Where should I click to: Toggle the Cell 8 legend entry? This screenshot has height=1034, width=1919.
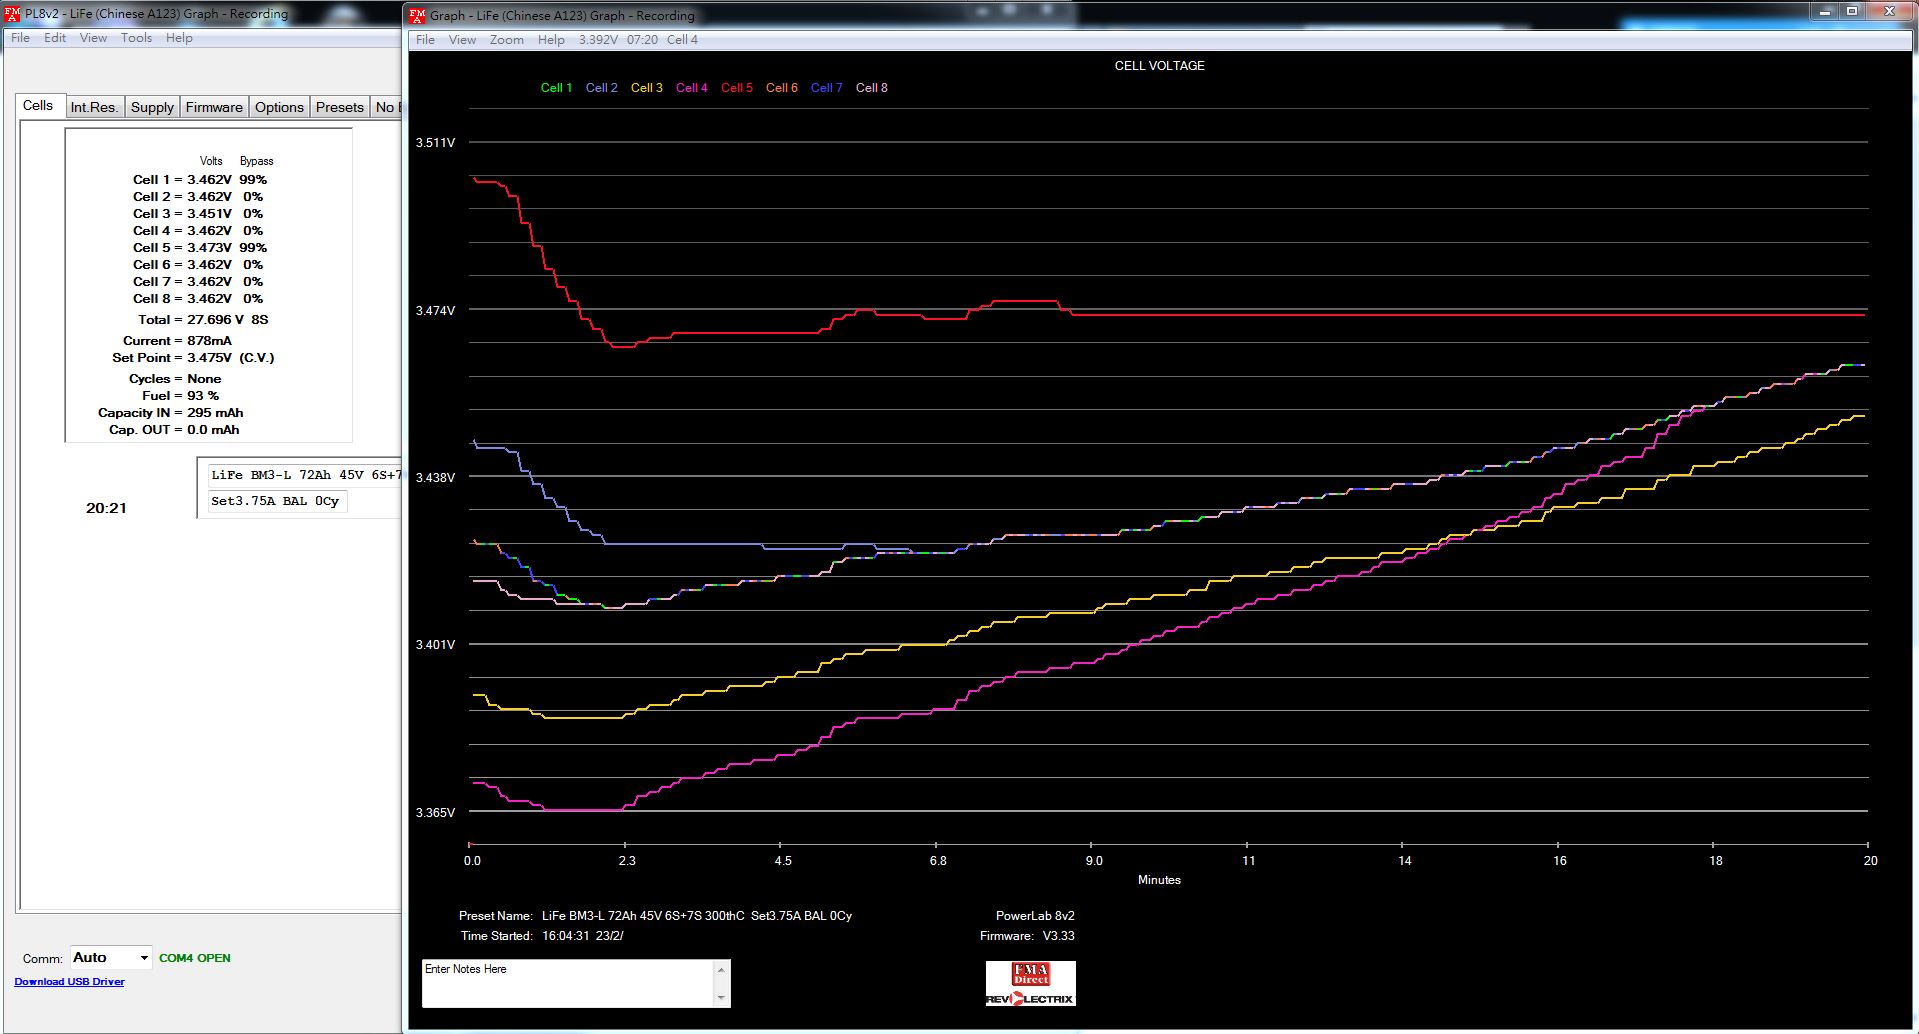tap(871, 88)
